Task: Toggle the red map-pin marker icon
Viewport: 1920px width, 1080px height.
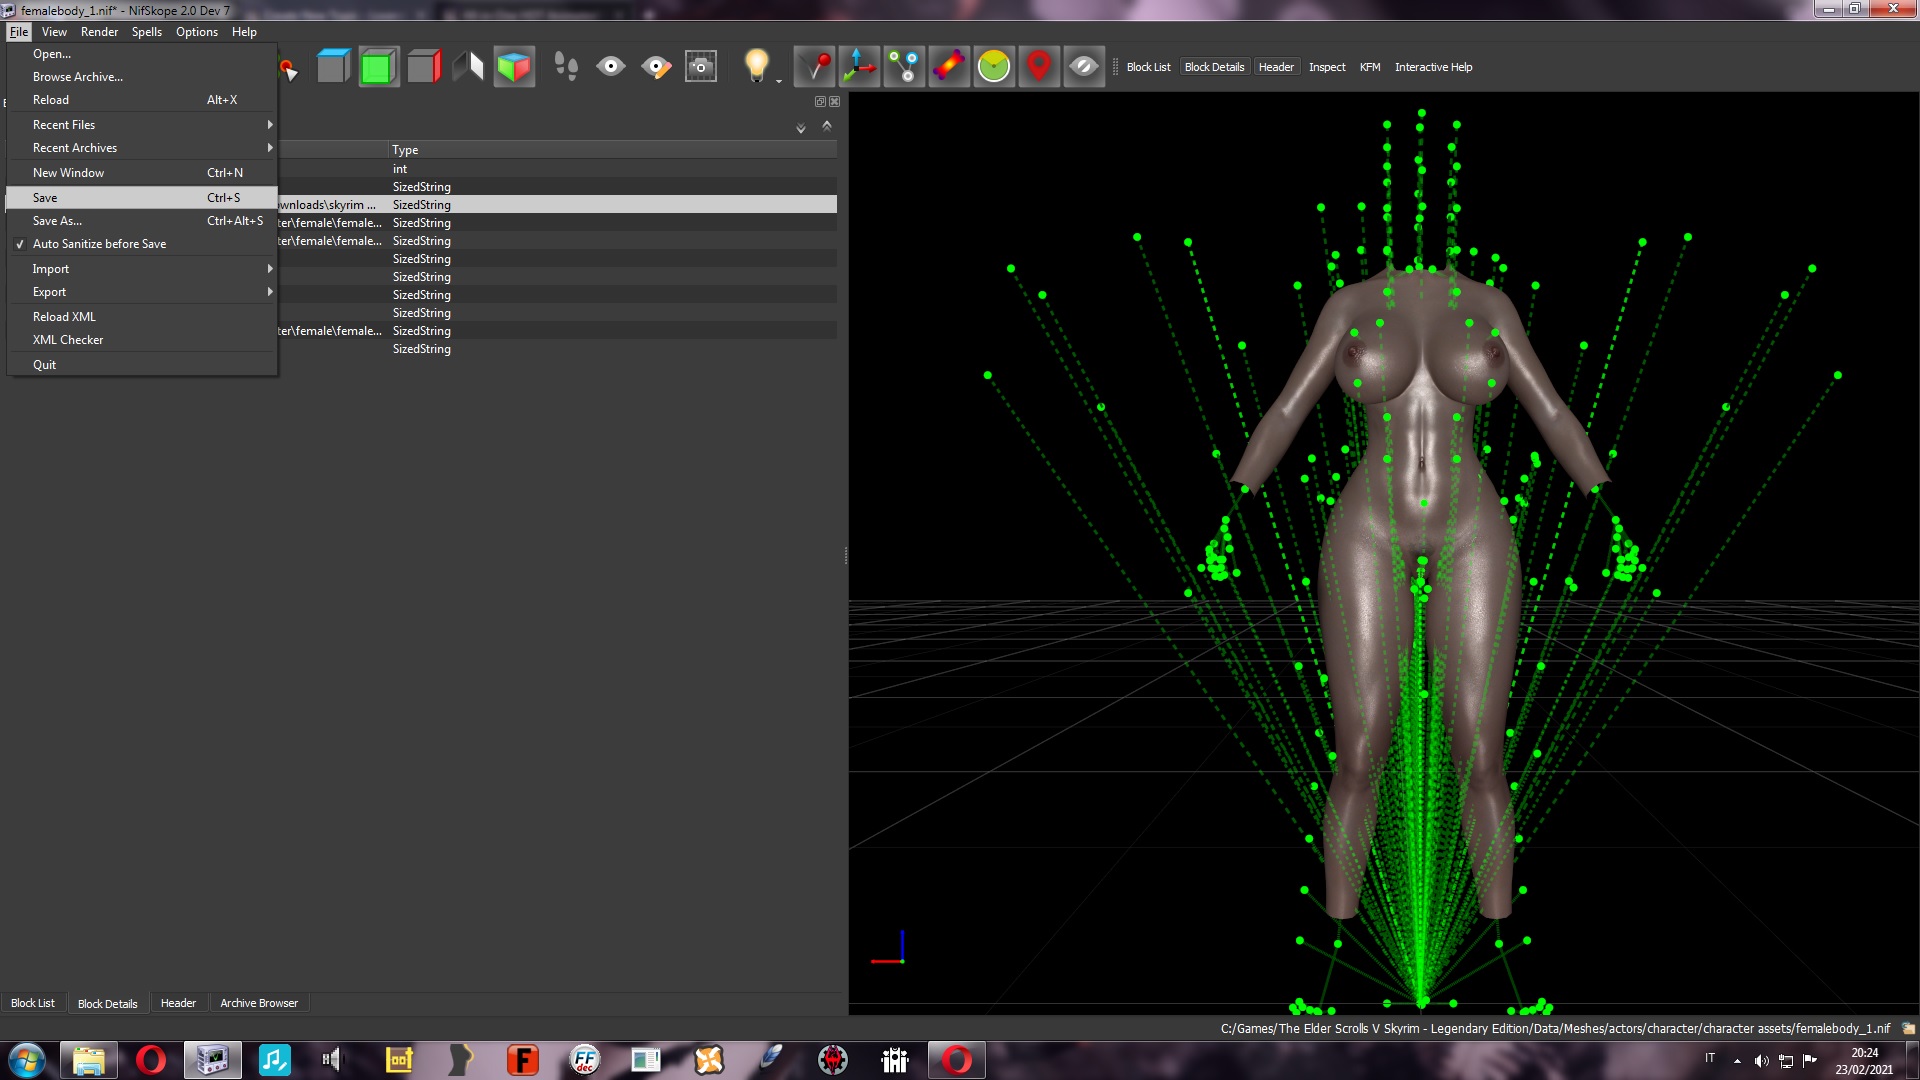Action: [x=1039, y=67]
